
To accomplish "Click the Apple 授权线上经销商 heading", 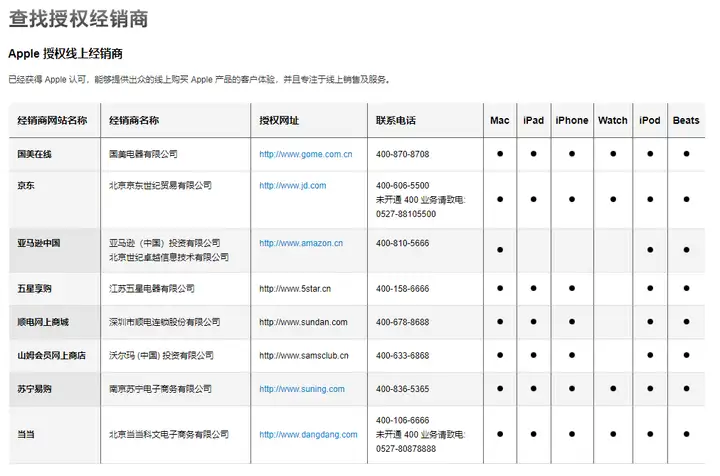I will coord(65,54).
